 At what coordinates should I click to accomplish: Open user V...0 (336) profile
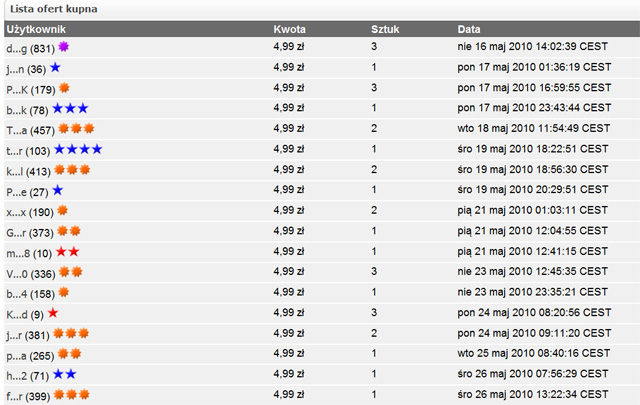click(x=30, y=272)
